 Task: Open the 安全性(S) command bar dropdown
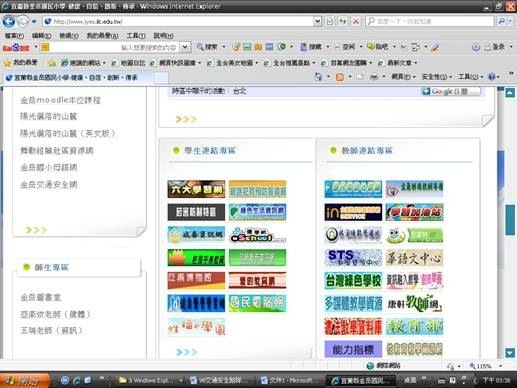437,77
